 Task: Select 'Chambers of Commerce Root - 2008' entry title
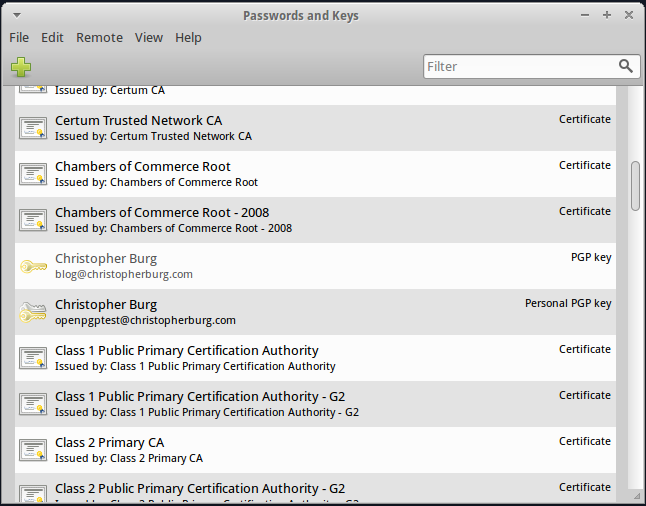coord(162,213)
